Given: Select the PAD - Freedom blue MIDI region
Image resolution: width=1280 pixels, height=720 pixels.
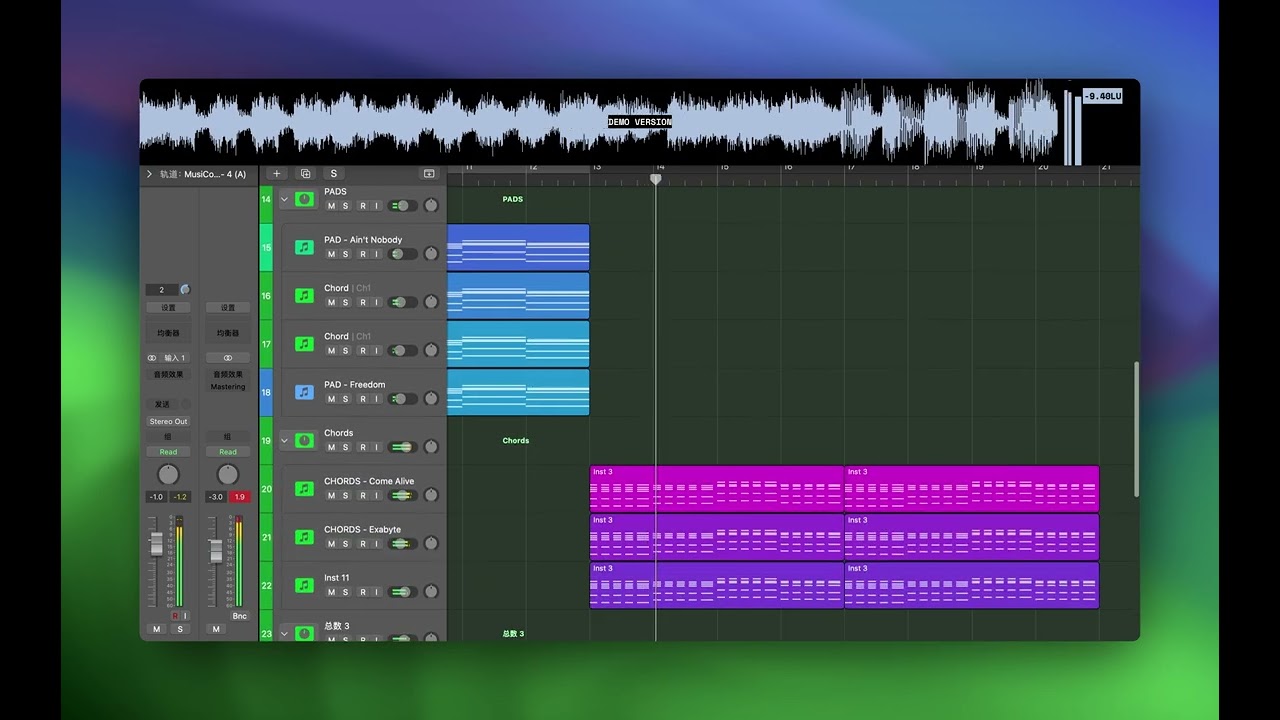Looking at the screenshot, I should click(518, 392).
